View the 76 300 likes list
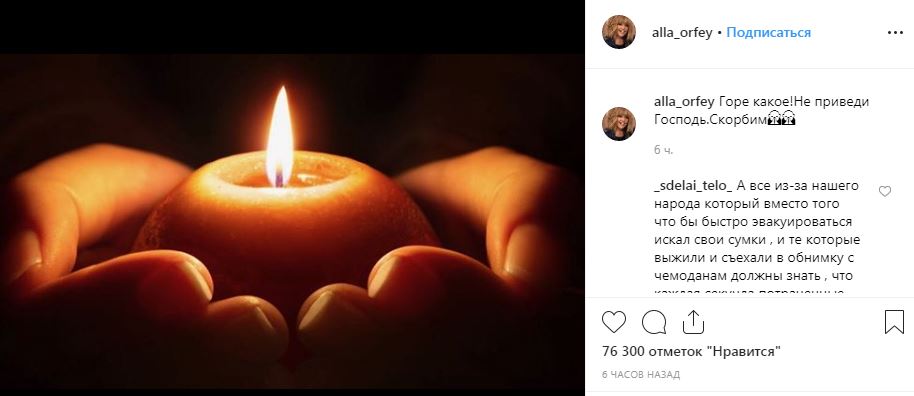Viewport: 914px width, 396px height. click(691, 352)
